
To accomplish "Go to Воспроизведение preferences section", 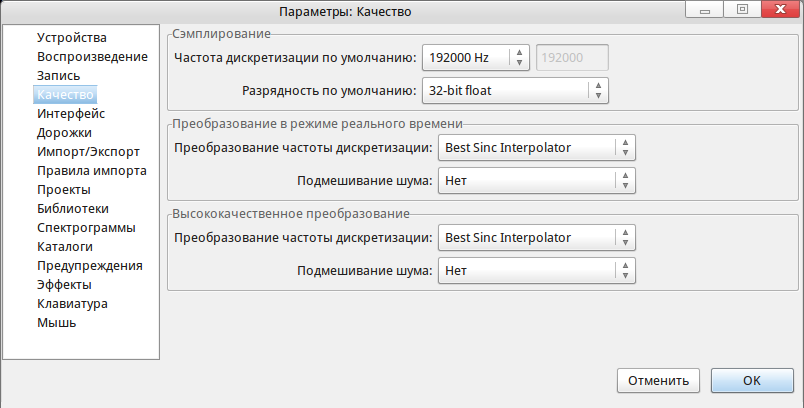I will 92,57.
